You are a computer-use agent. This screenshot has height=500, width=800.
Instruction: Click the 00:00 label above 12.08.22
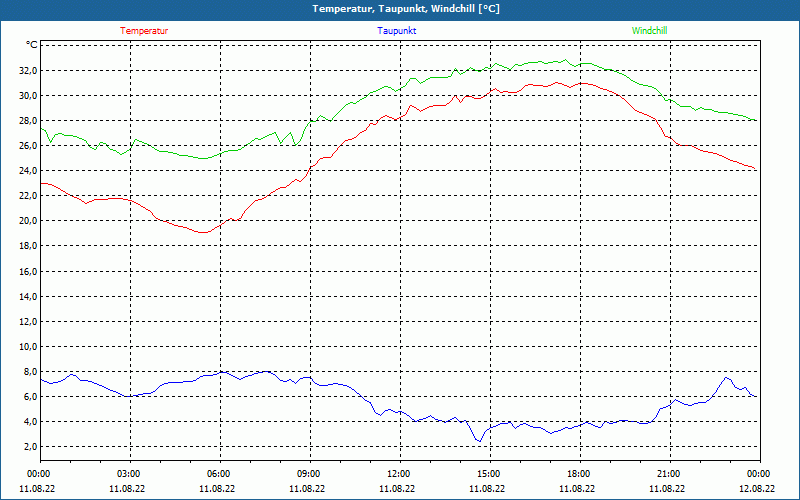pyautogui.click(x=760, y=474)
